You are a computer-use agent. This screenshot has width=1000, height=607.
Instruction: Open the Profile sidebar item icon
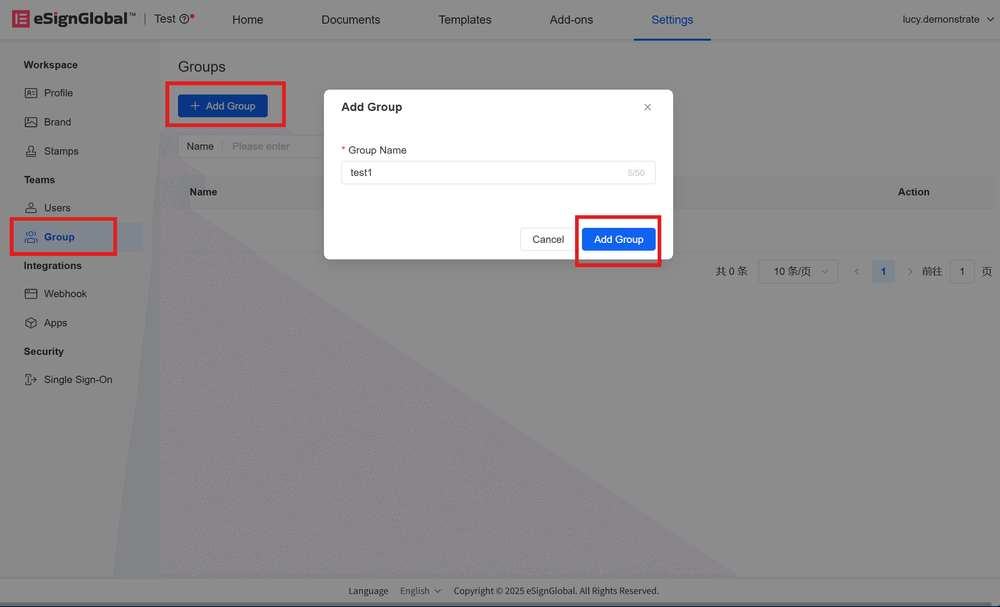pos(31,93)
